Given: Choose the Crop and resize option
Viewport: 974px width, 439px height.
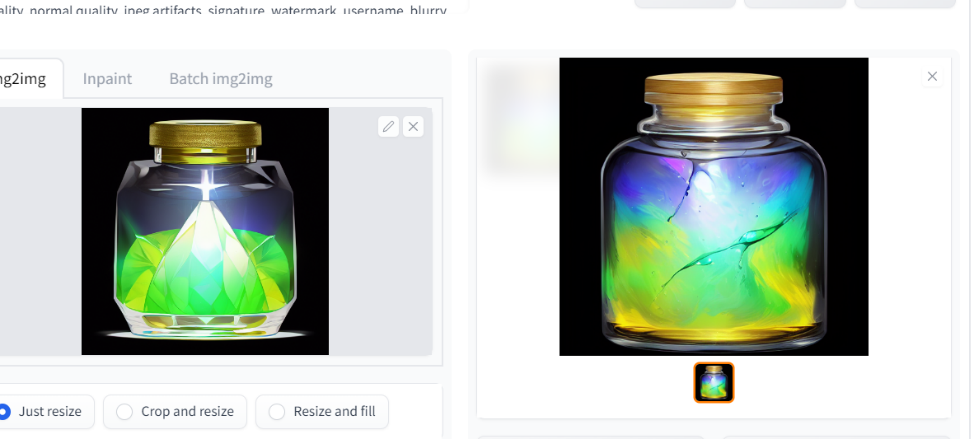Looking at the screenshot, I should point(175,412).
